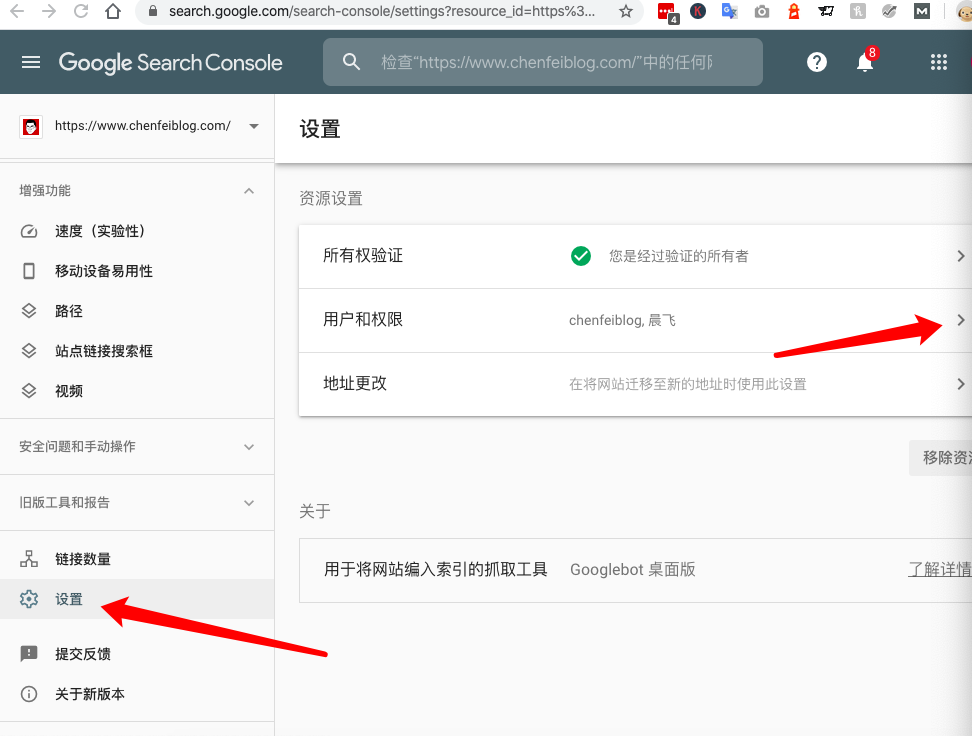Click the info icon for 关于新版本

click(x=29, y=694)
